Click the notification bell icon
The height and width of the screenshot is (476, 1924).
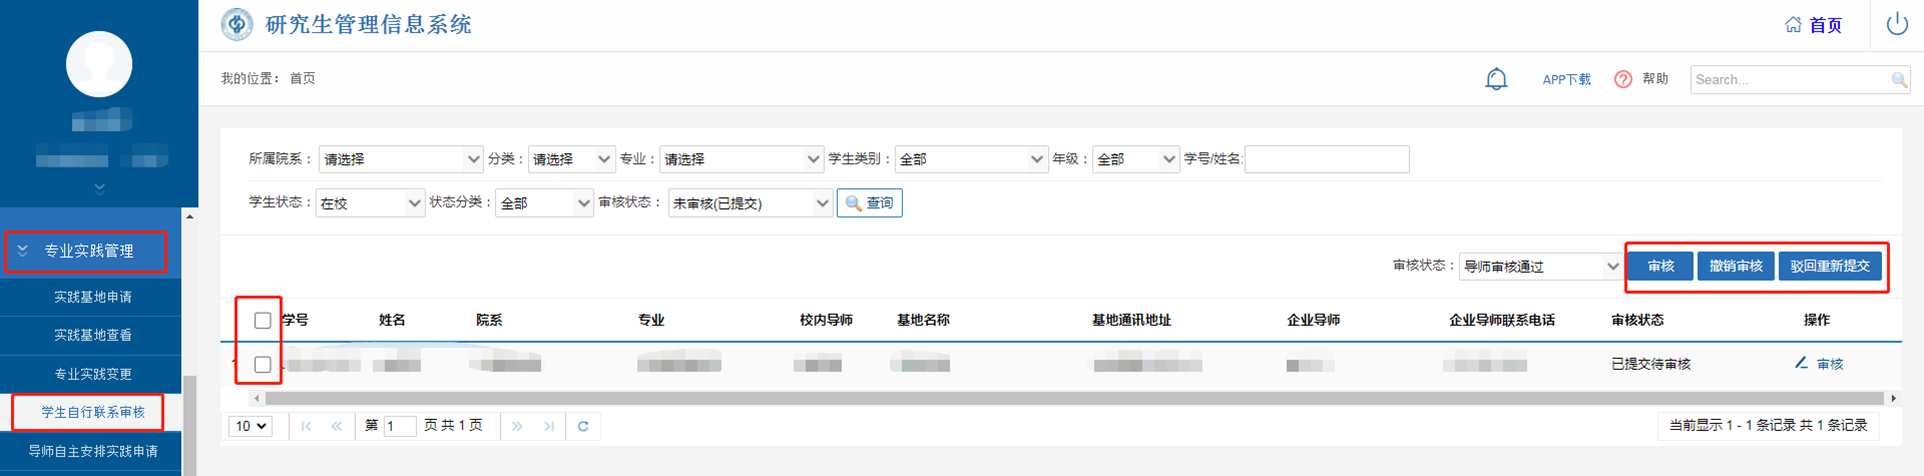pos(1496,79)
